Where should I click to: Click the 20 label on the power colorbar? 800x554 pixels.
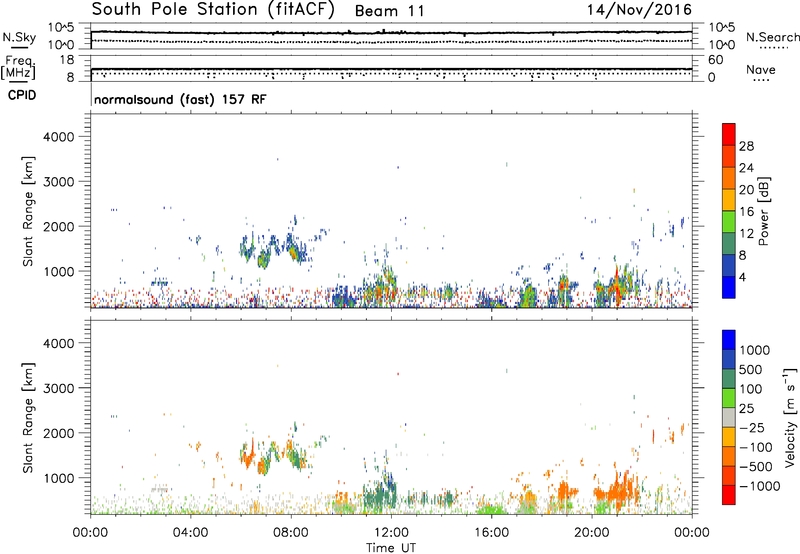click(x=746, y=190)
